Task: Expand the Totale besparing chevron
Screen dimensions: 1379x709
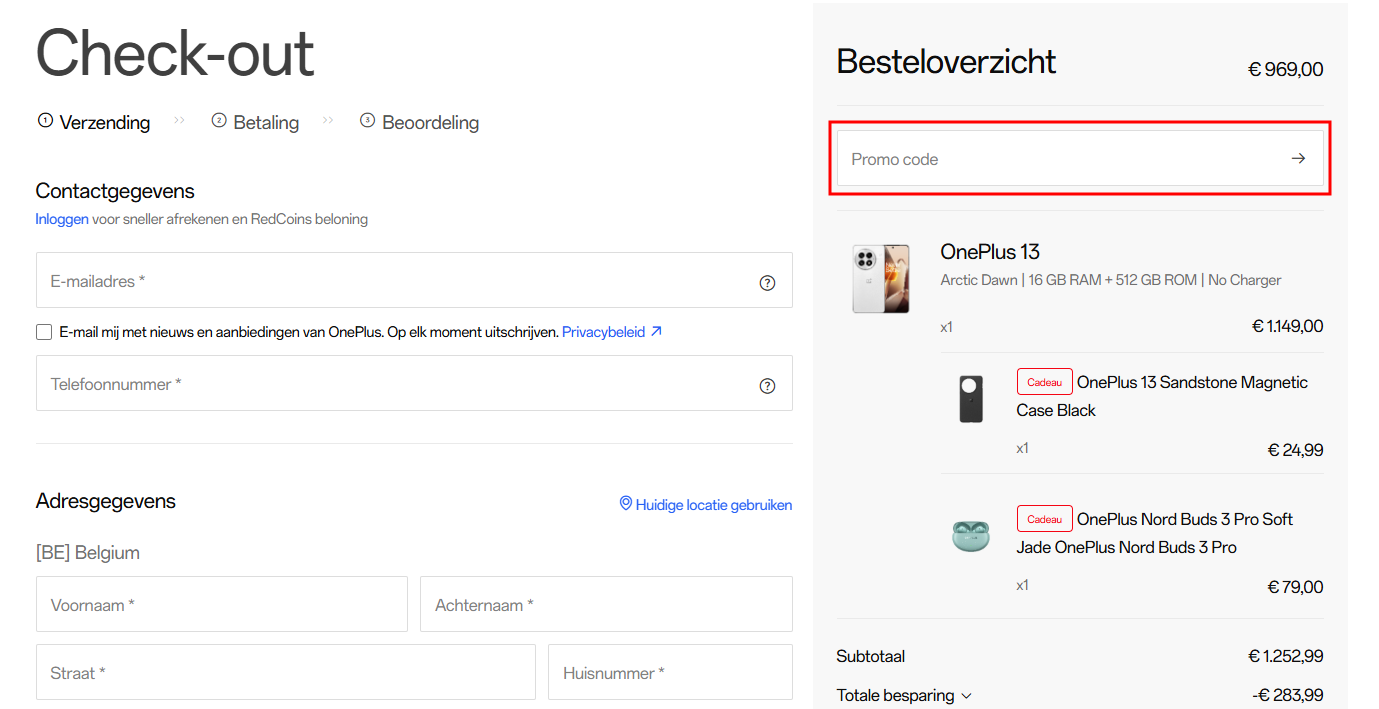Action: tap(966, 696)
